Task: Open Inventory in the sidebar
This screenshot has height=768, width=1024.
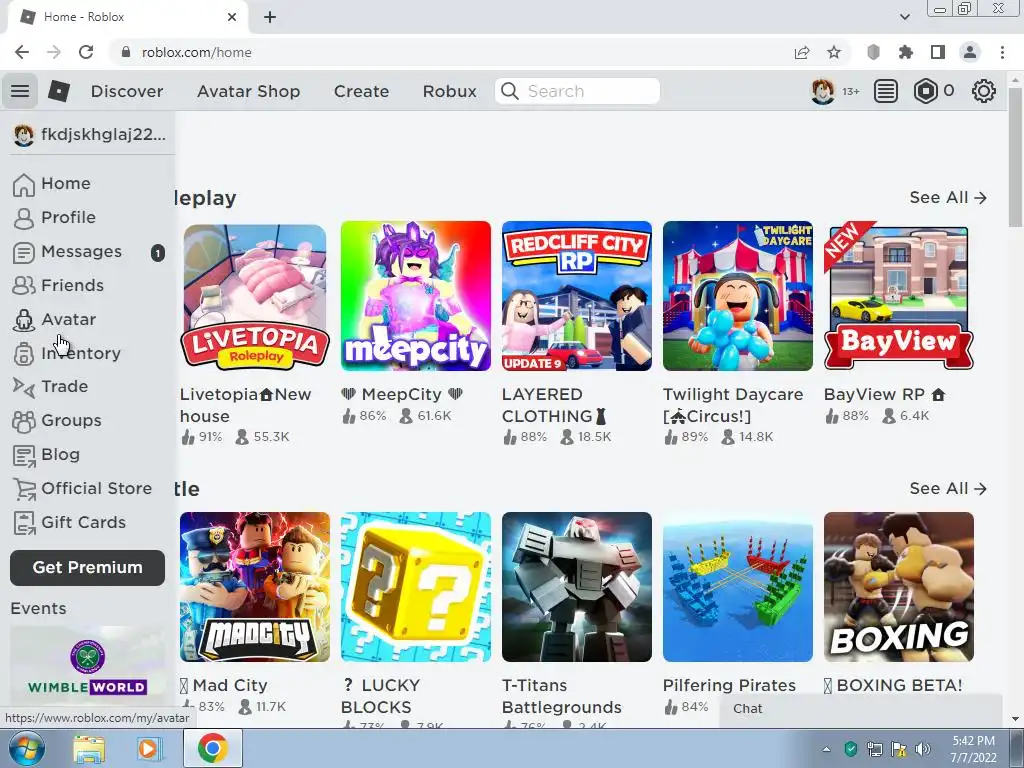Action: point(67,353)
